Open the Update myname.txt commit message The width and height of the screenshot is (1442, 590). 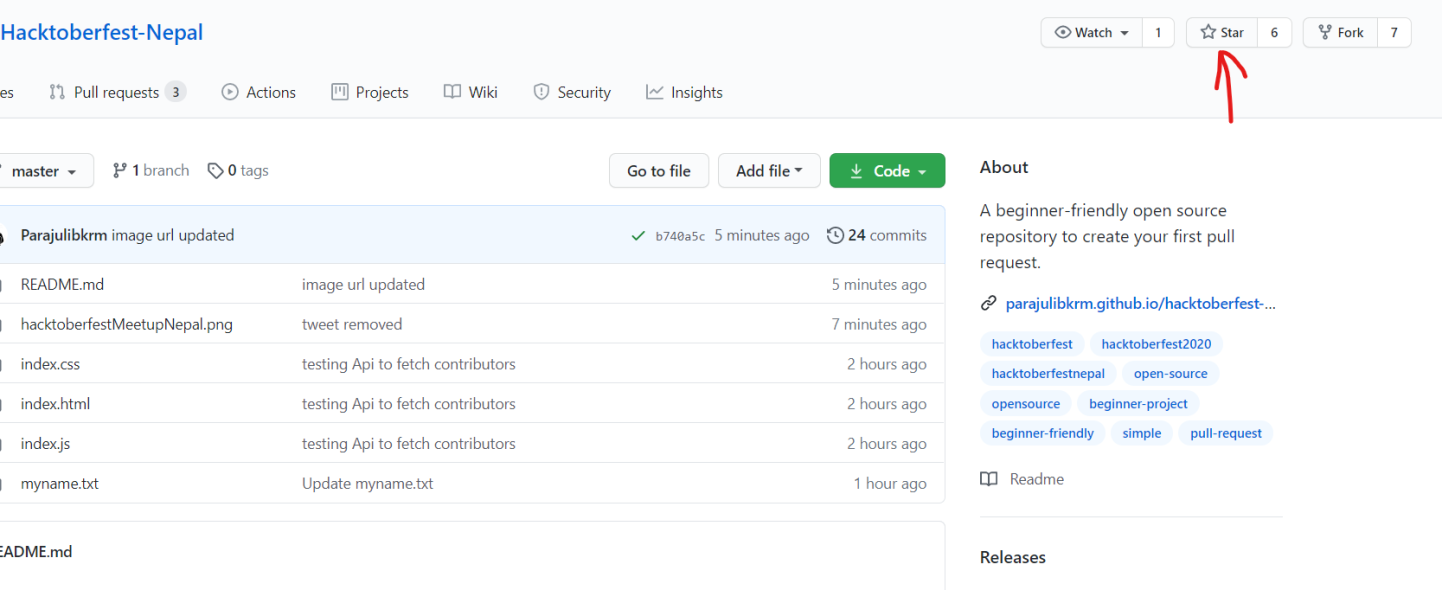click(x=368, y=484)
